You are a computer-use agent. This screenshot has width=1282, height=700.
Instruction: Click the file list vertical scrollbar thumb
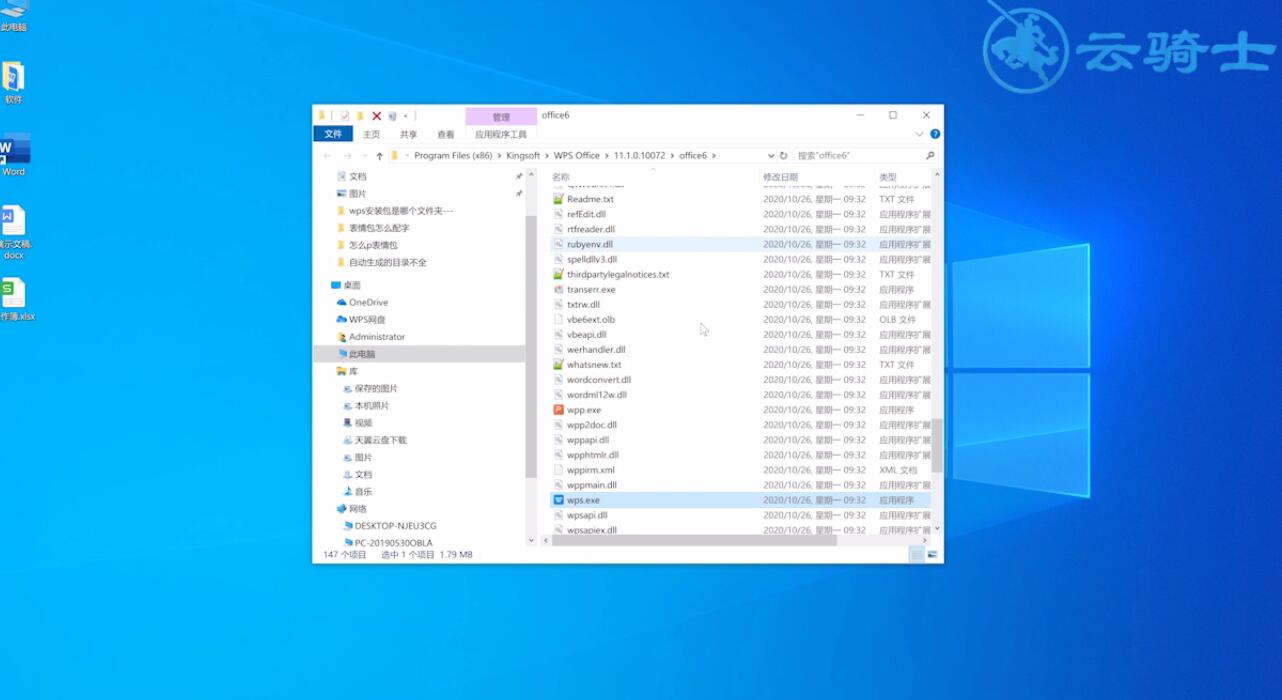tap(937, 445)
